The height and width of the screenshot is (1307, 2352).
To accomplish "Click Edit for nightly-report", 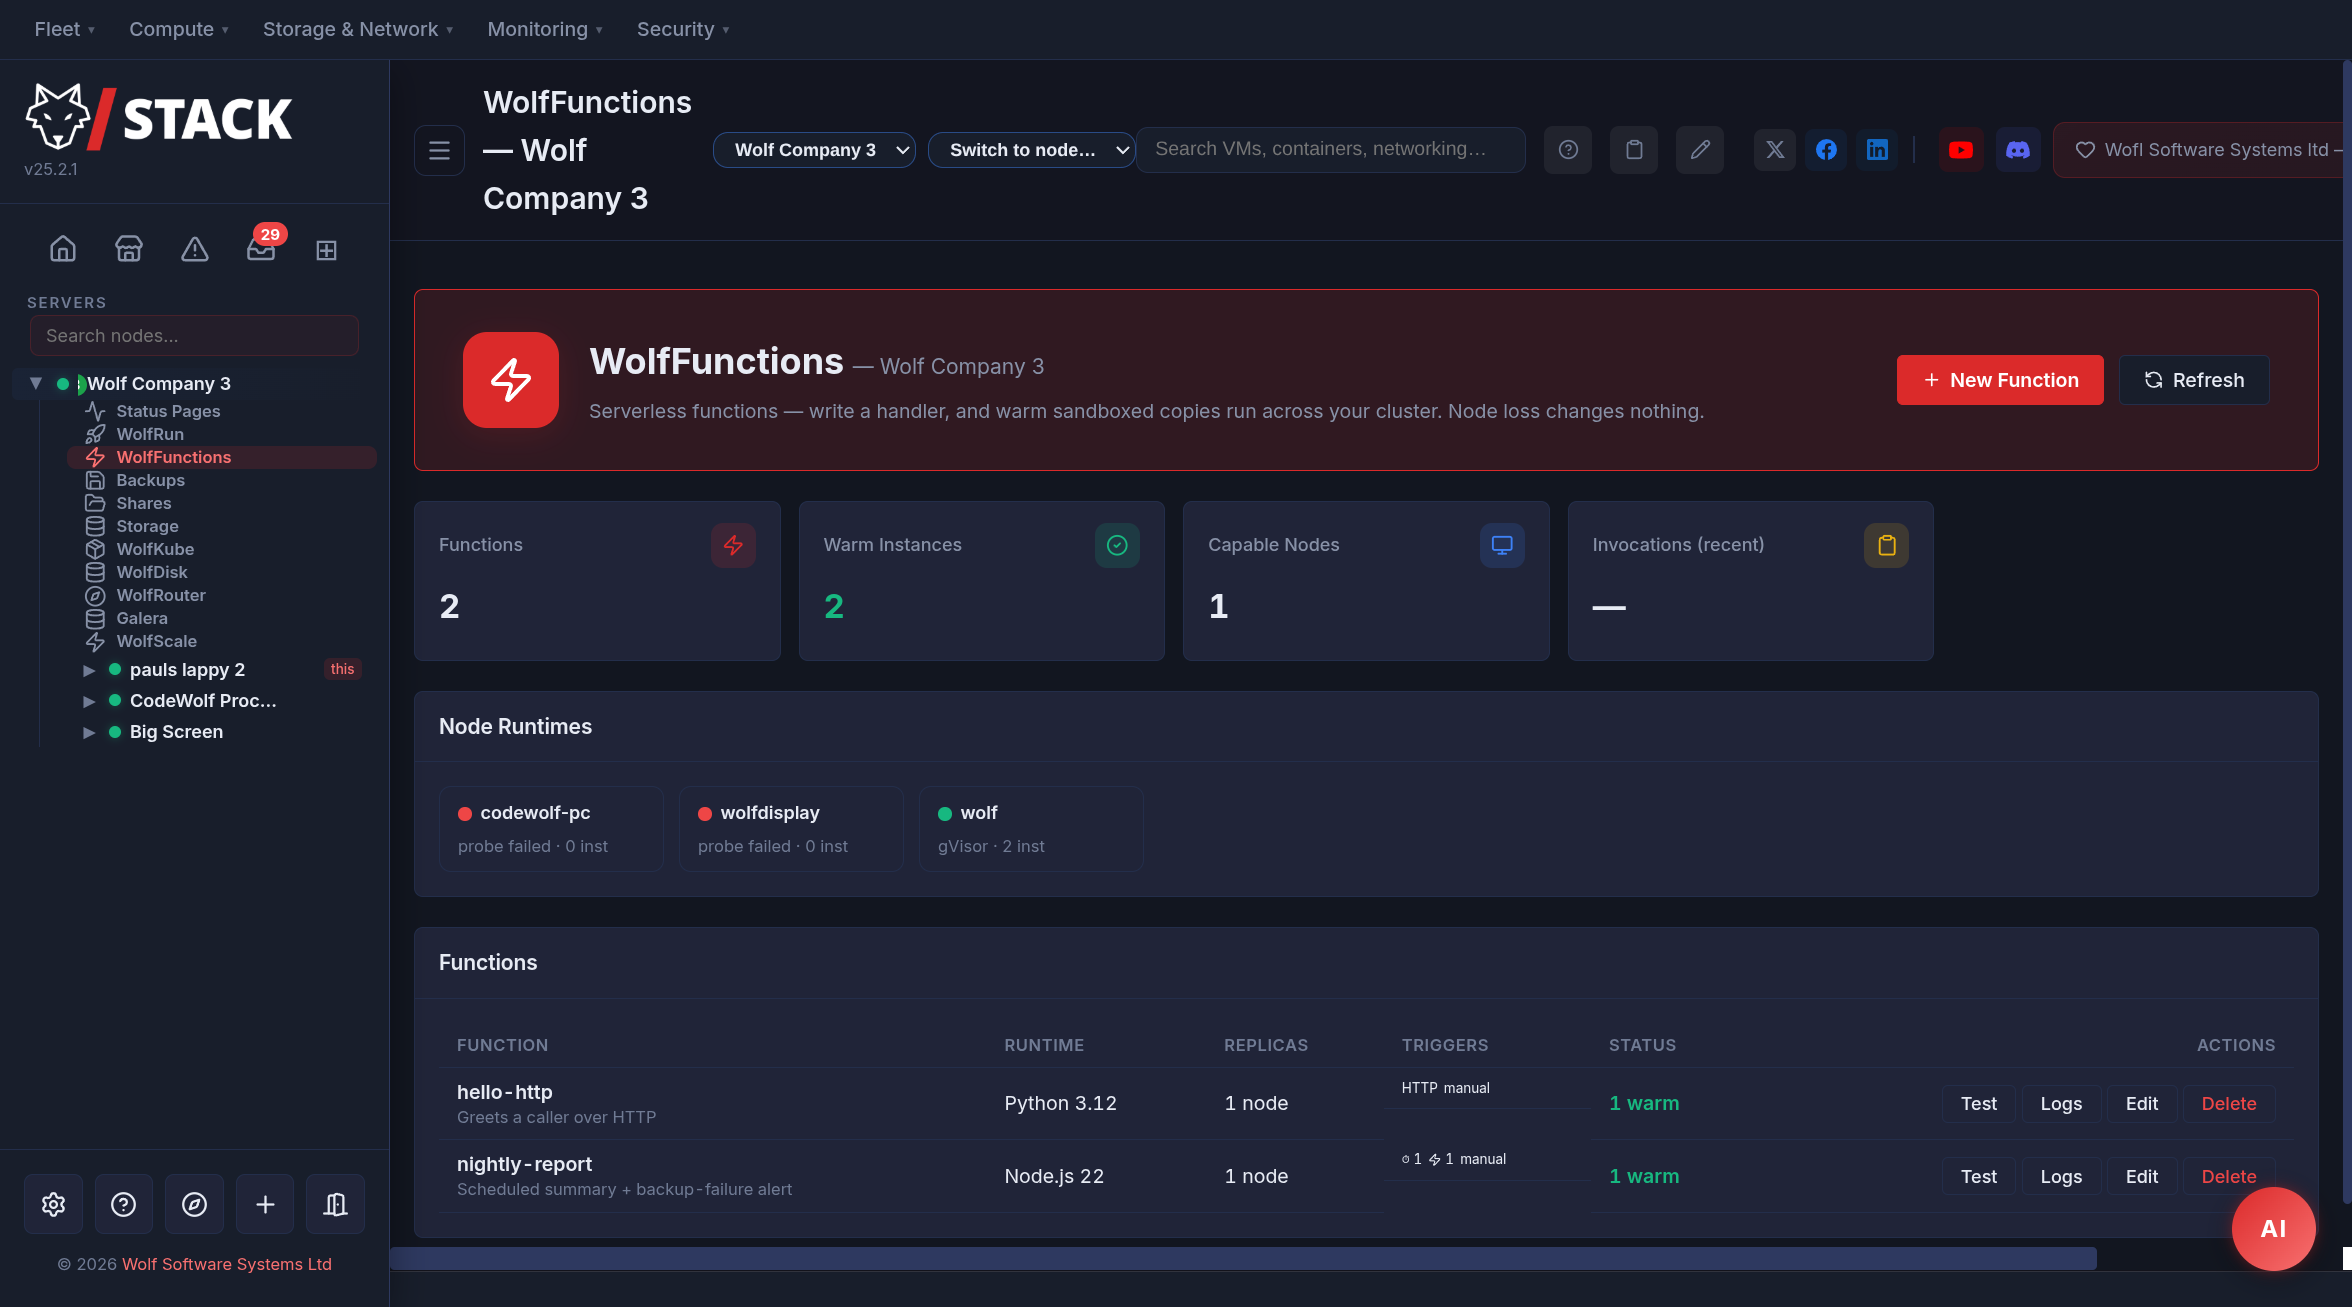I will 2142,1177.
